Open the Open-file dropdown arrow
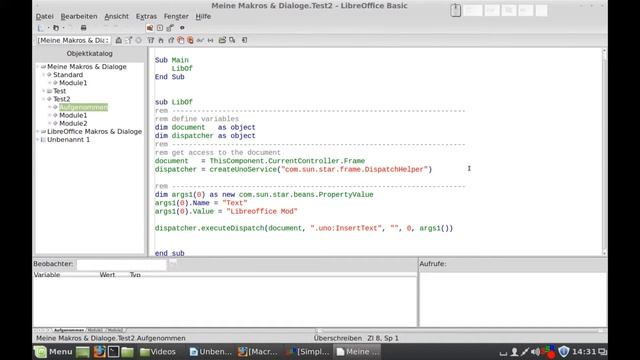 click(63, 28)
